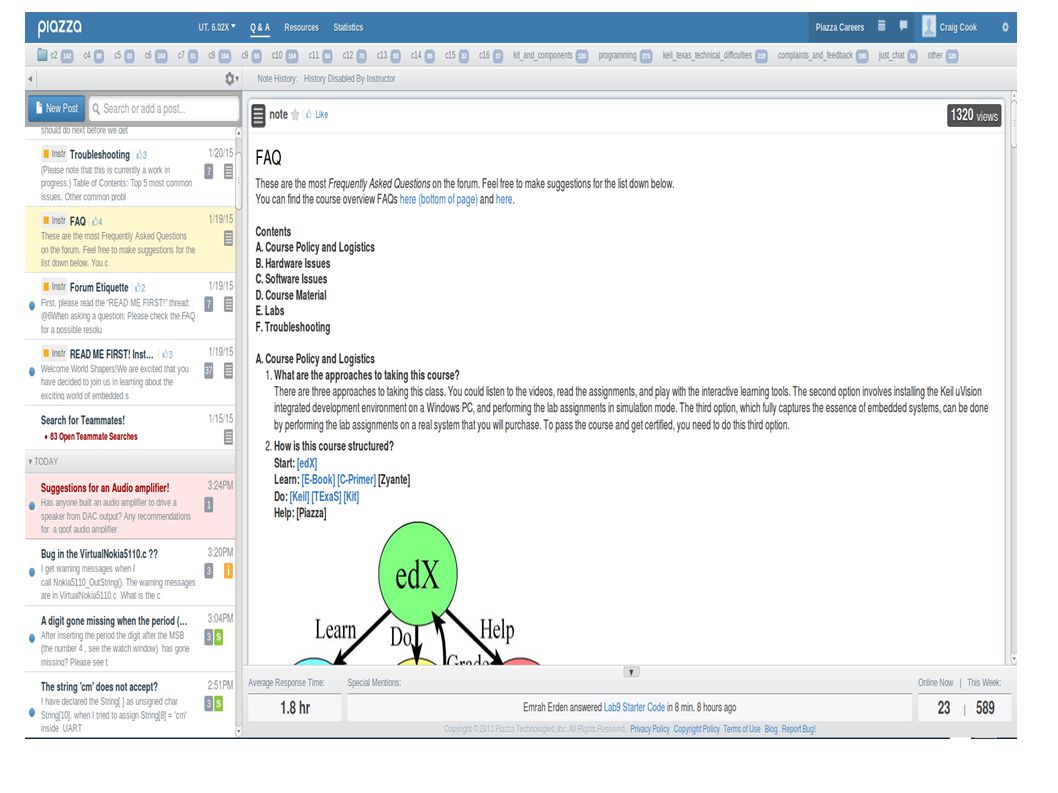The image size is (1058, 793).
Task: Open the [edX] link
Action: coord(307,463)
